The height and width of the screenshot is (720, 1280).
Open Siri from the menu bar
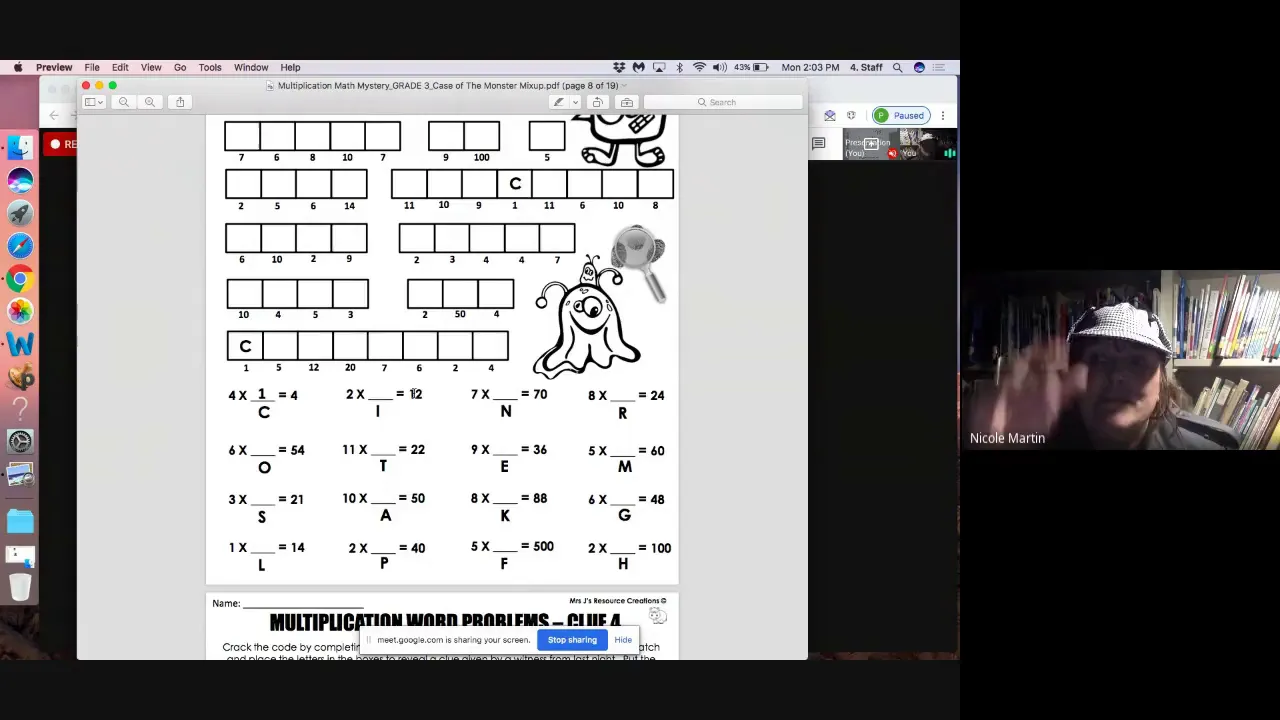coord(919,67)
